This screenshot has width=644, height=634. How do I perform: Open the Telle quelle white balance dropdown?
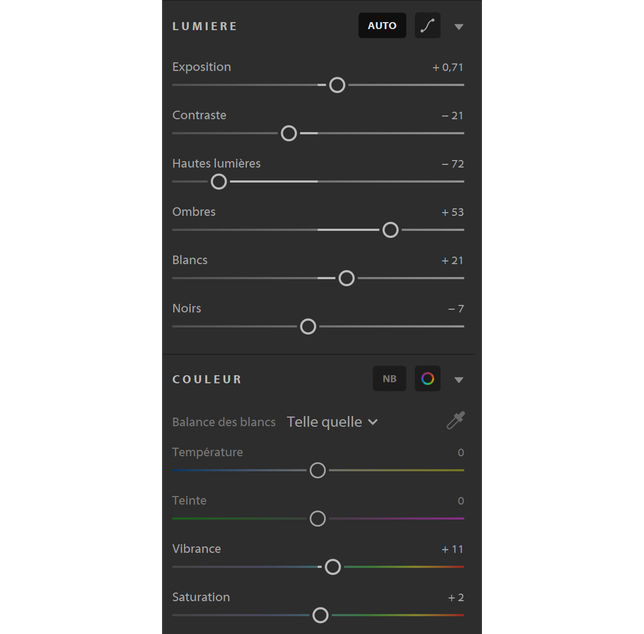(x=332, y=422)
